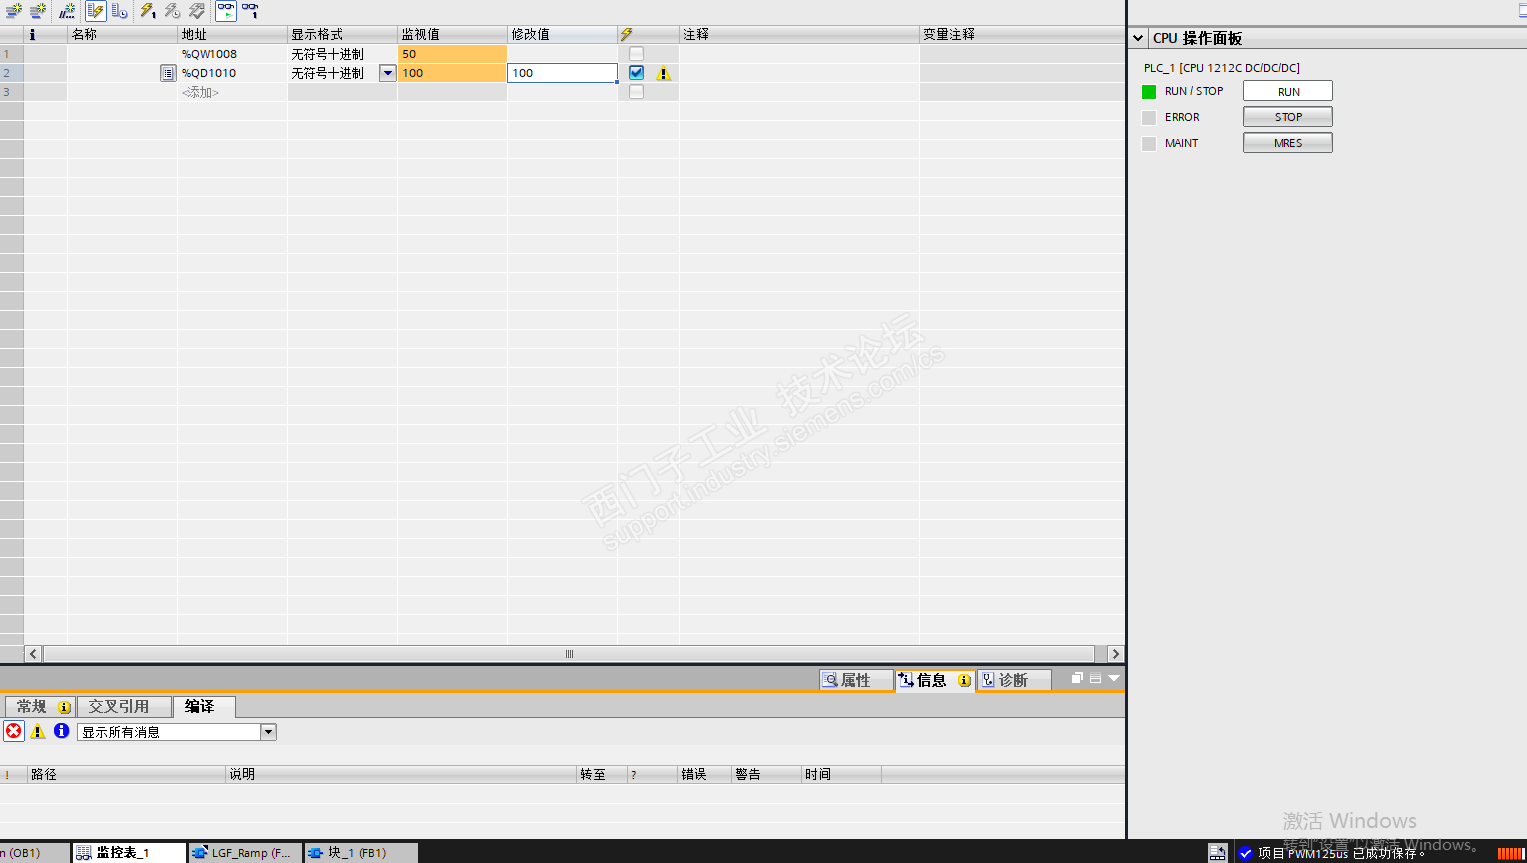The height and width of the screenshot is (863, 1527).
Task: Switch to the (OB1) editor tab
Action: [33, 853]
